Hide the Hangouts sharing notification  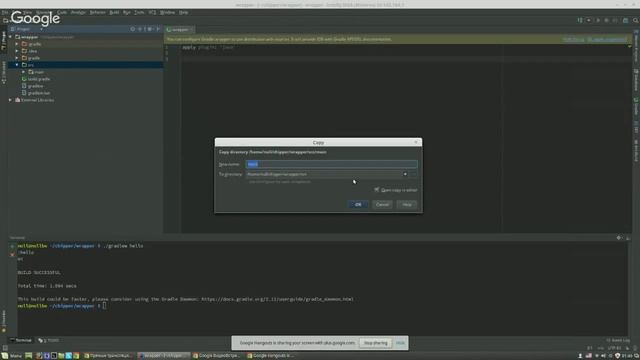pos(400,343)
